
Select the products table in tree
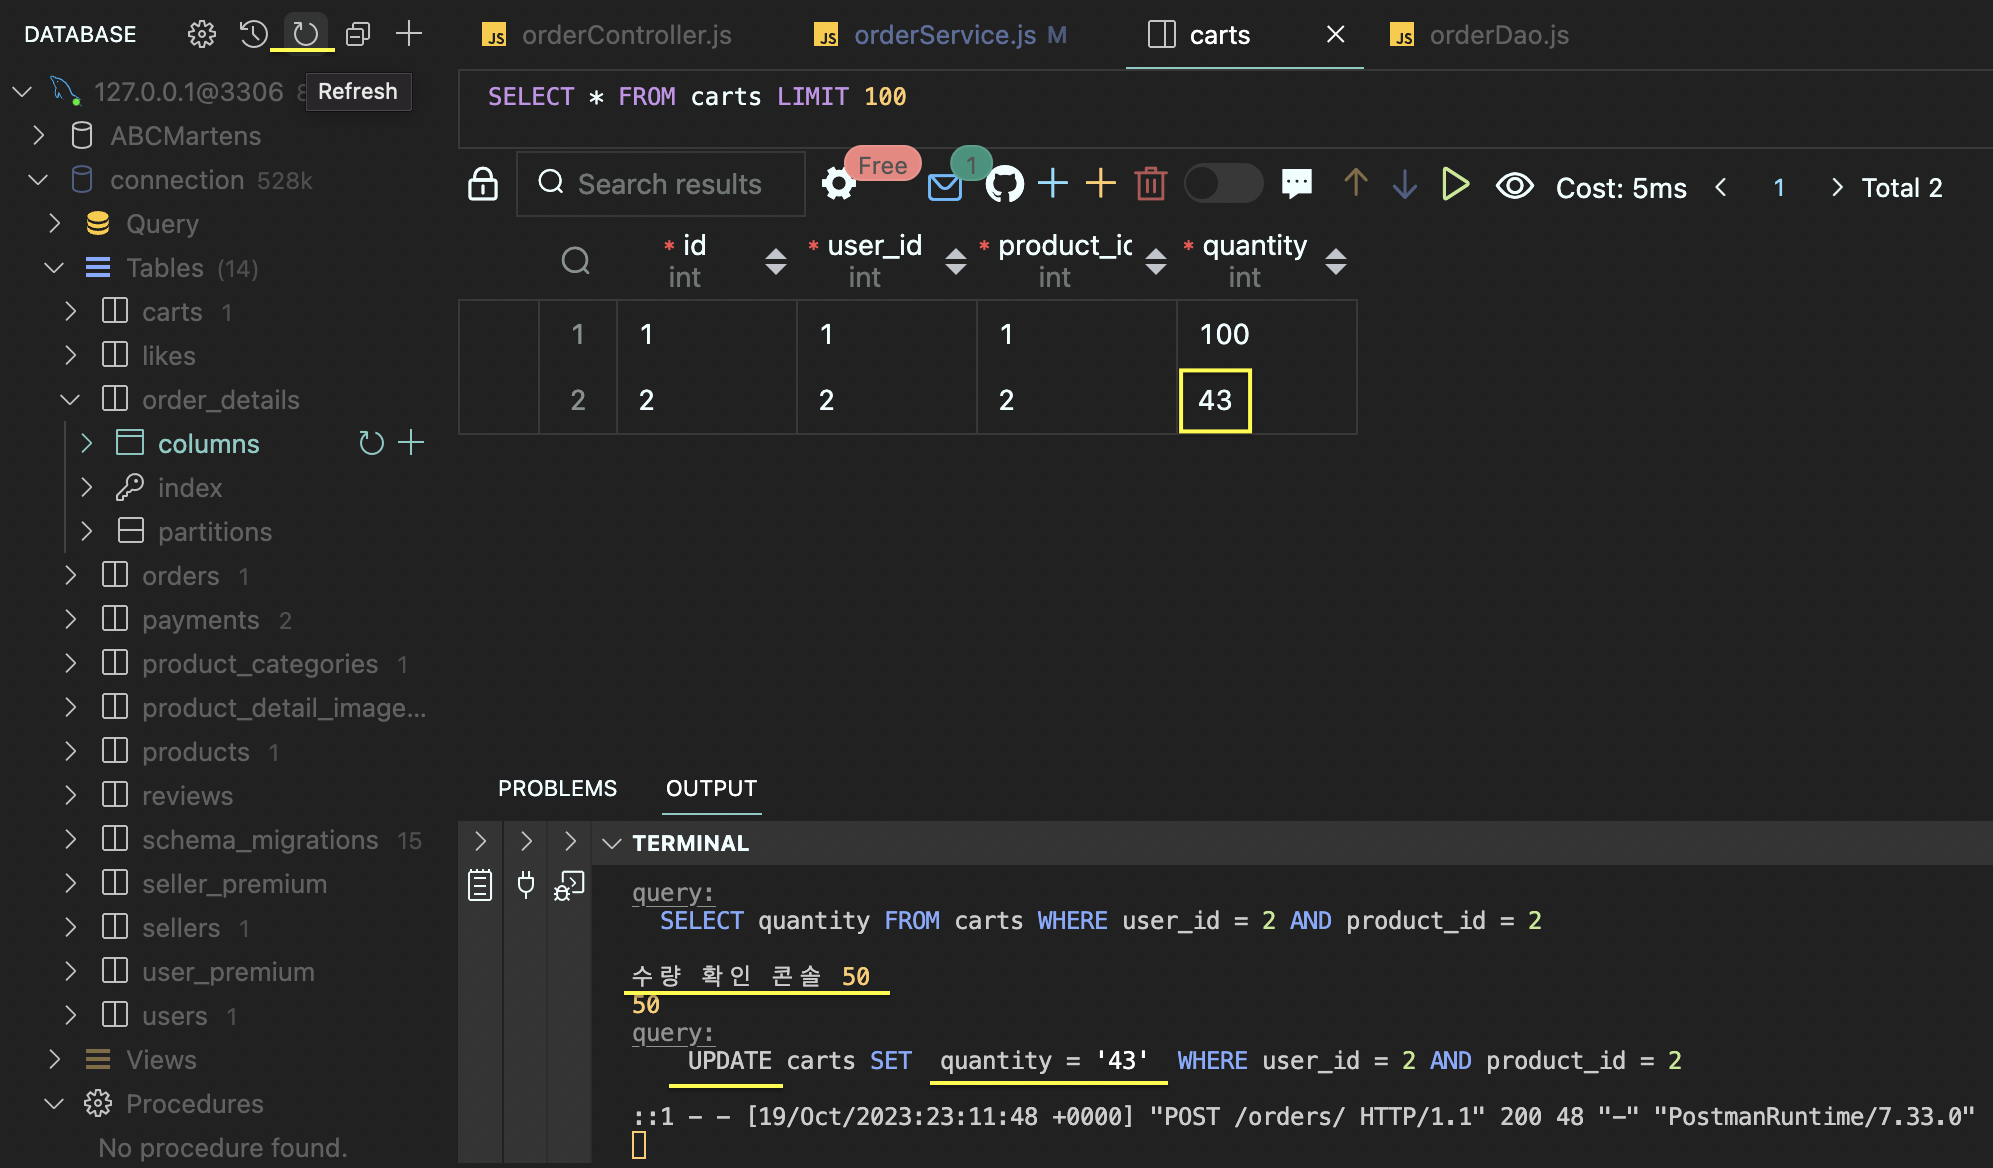pyautogui.click(x=195, y=752)
